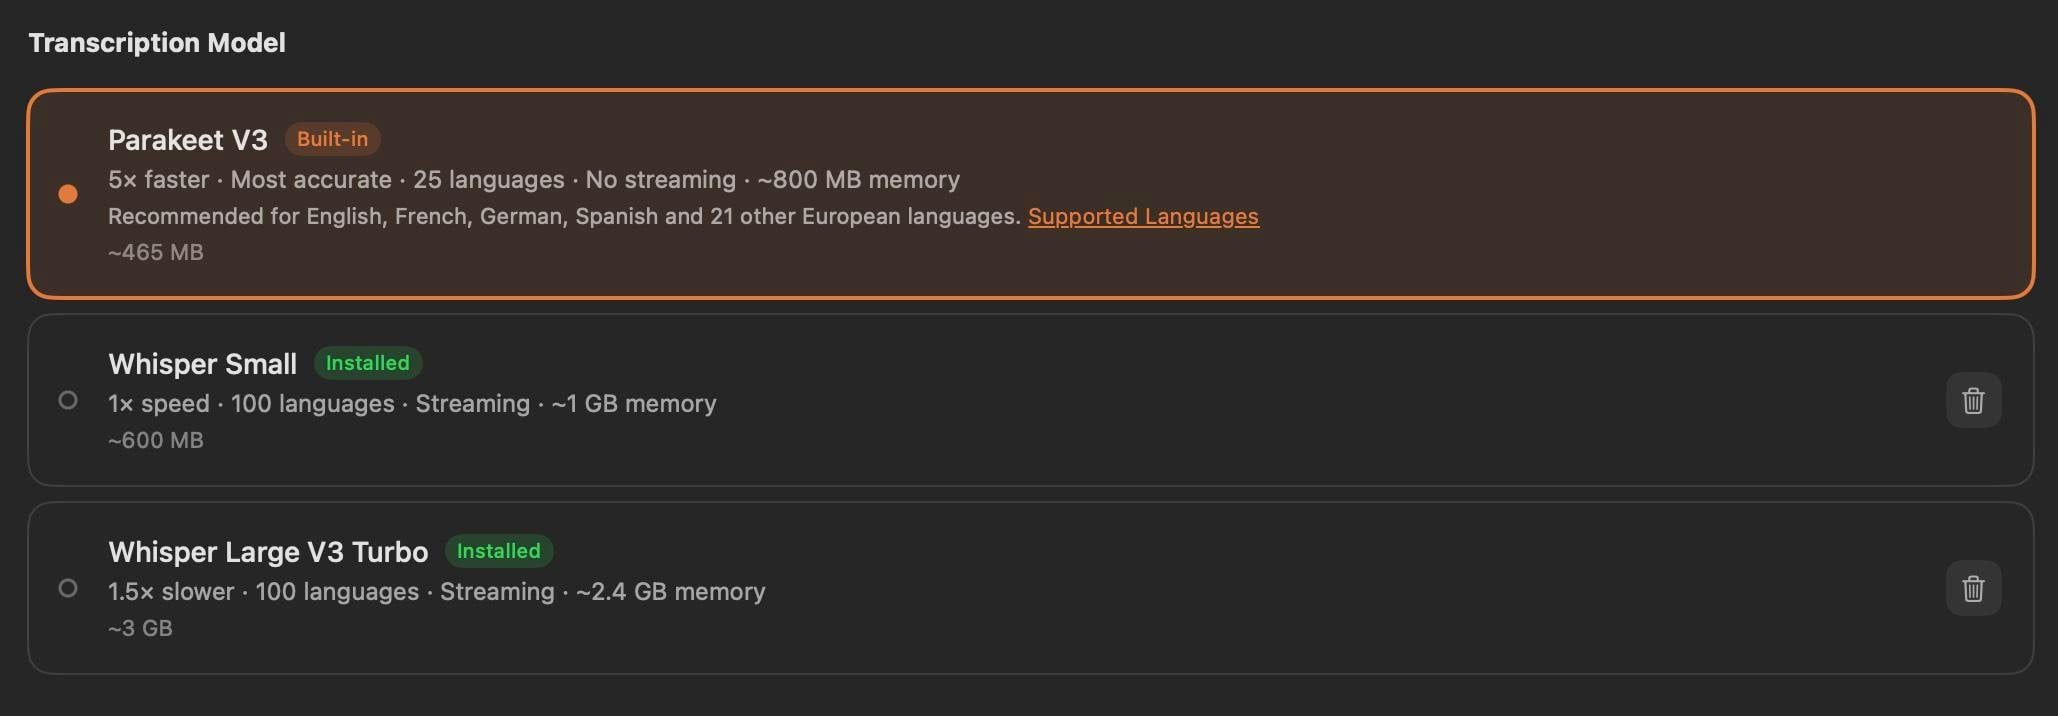This screenshot has height=716, width=2058.
Task: Click the ~3 GB size label
Action: pos(140,628)
